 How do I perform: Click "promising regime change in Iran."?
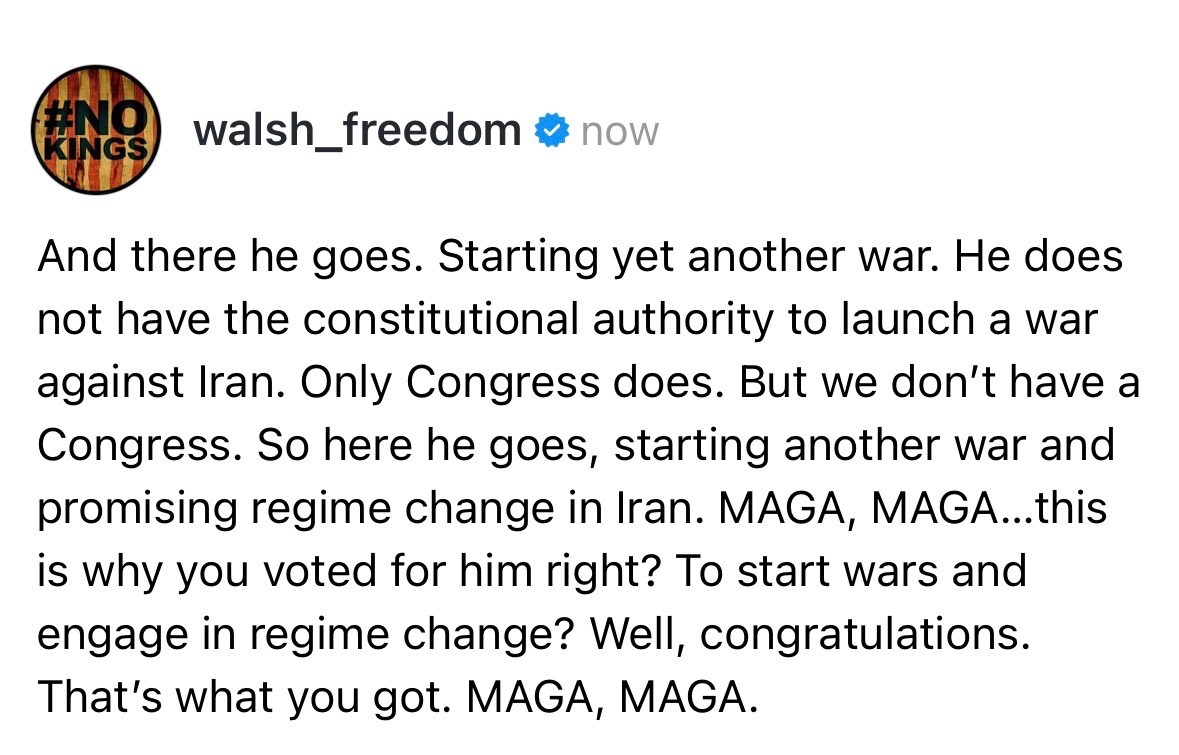(x=370, y=510)
